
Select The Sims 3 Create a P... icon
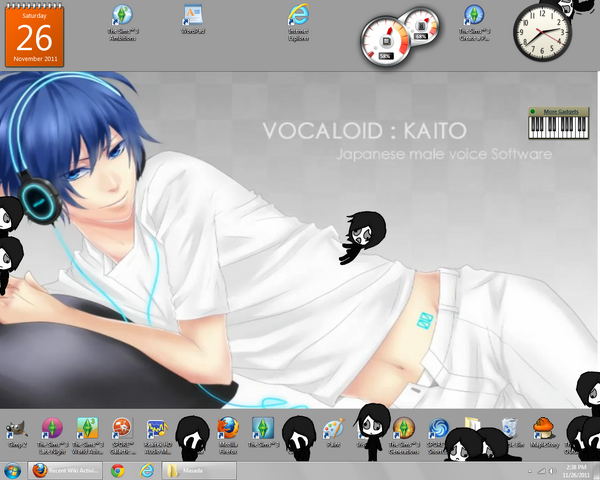(x=474, y=22)
